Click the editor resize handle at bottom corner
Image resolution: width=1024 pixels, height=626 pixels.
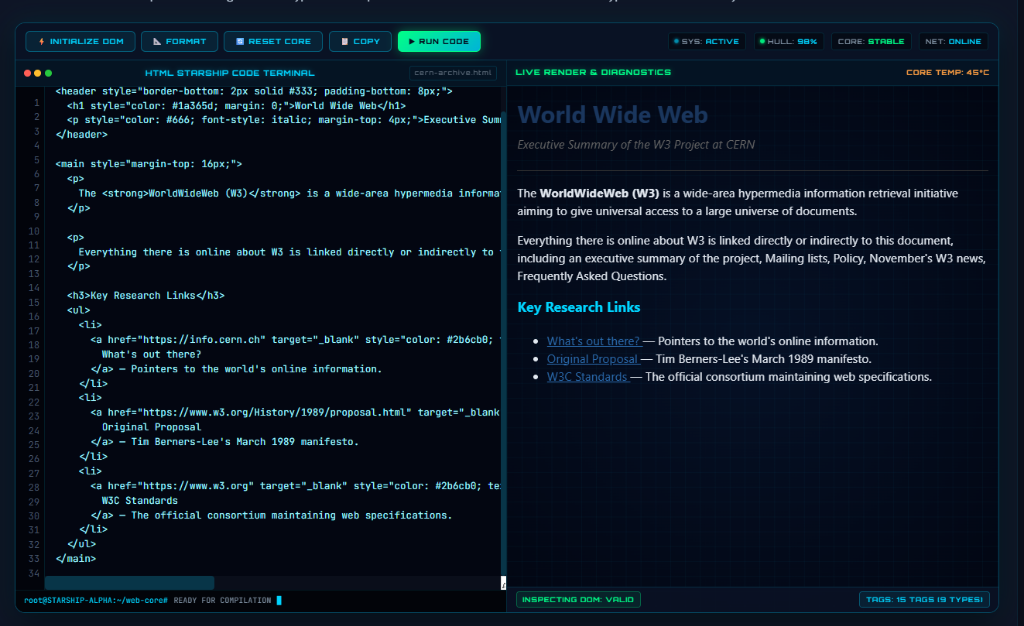point(503,583)
